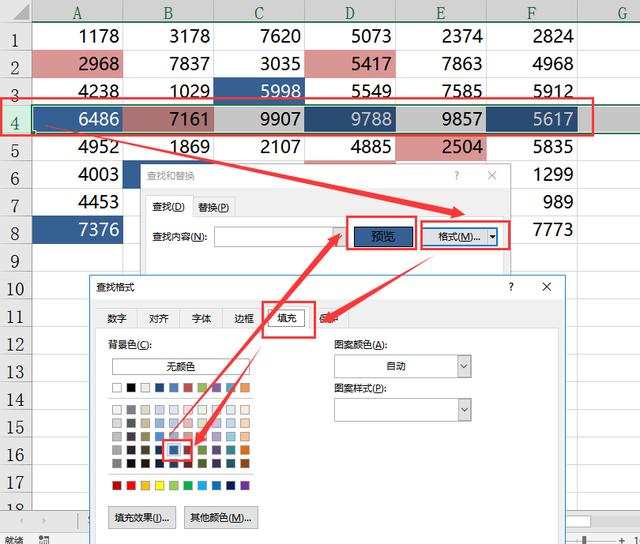This screenshot has height=544, width=640.
Task: Pick standard purple swatch
Action: point(245,486)
